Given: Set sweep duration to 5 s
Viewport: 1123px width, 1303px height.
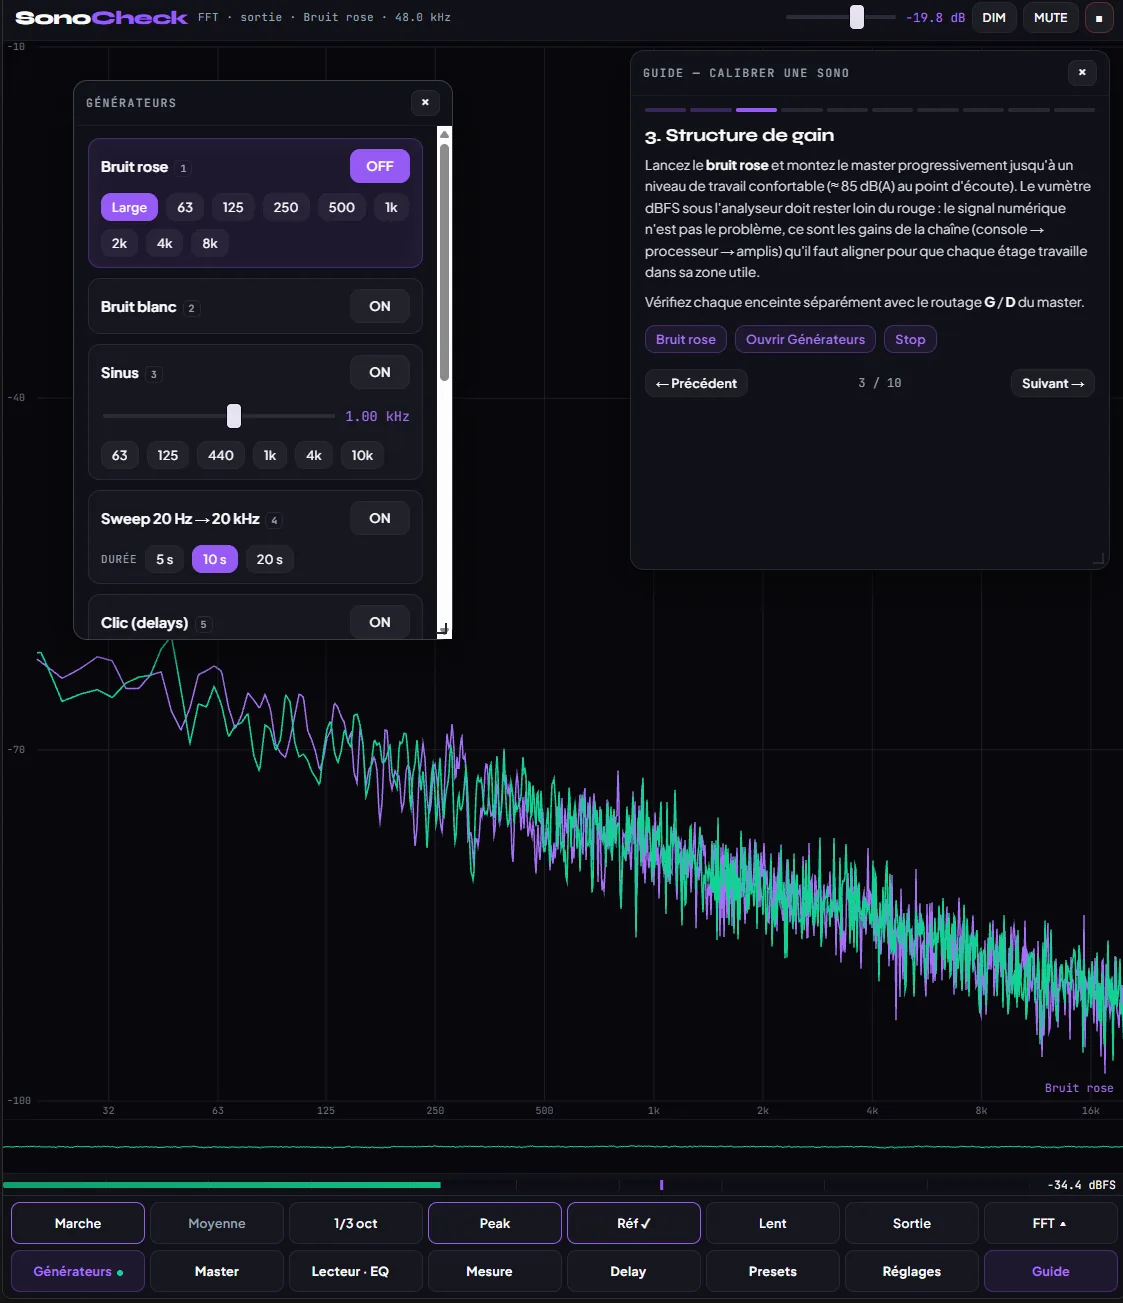Looking at the screenshot, I should 165,559.
